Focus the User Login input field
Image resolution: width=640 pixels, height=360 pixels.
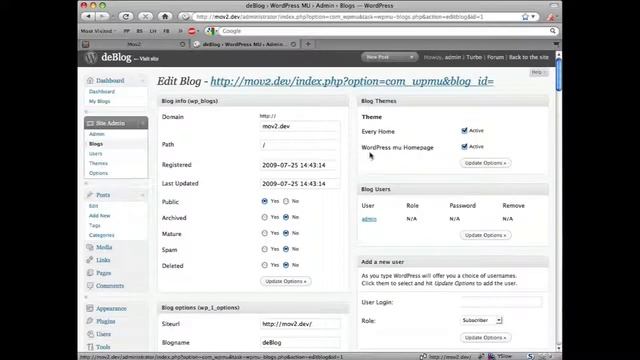point(502,302)
